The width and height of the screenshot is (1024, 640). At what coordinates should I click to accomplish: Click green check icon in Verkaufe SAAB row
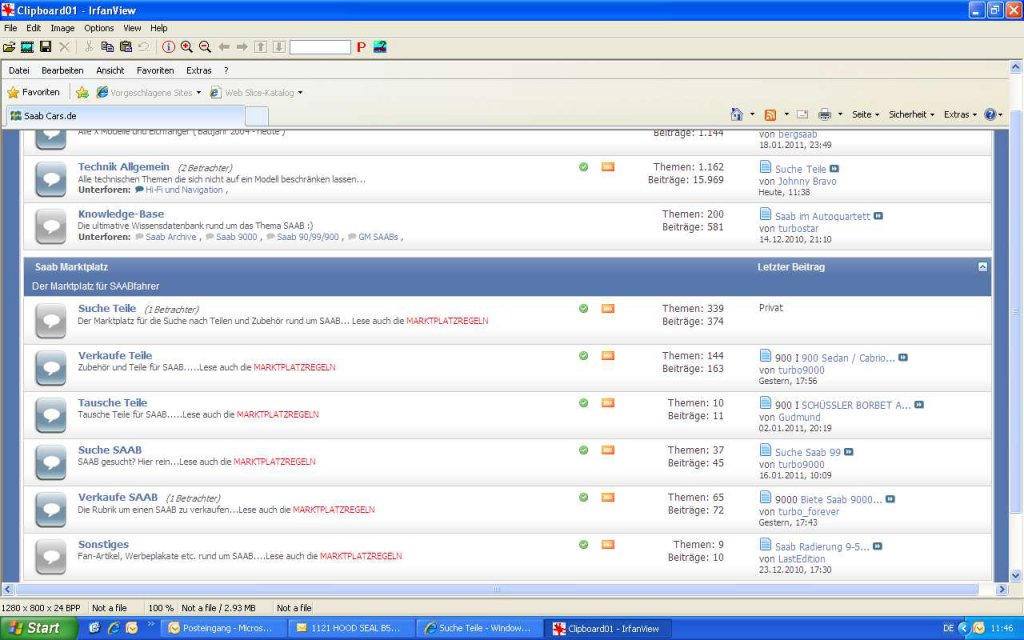[x=583, y=498]
